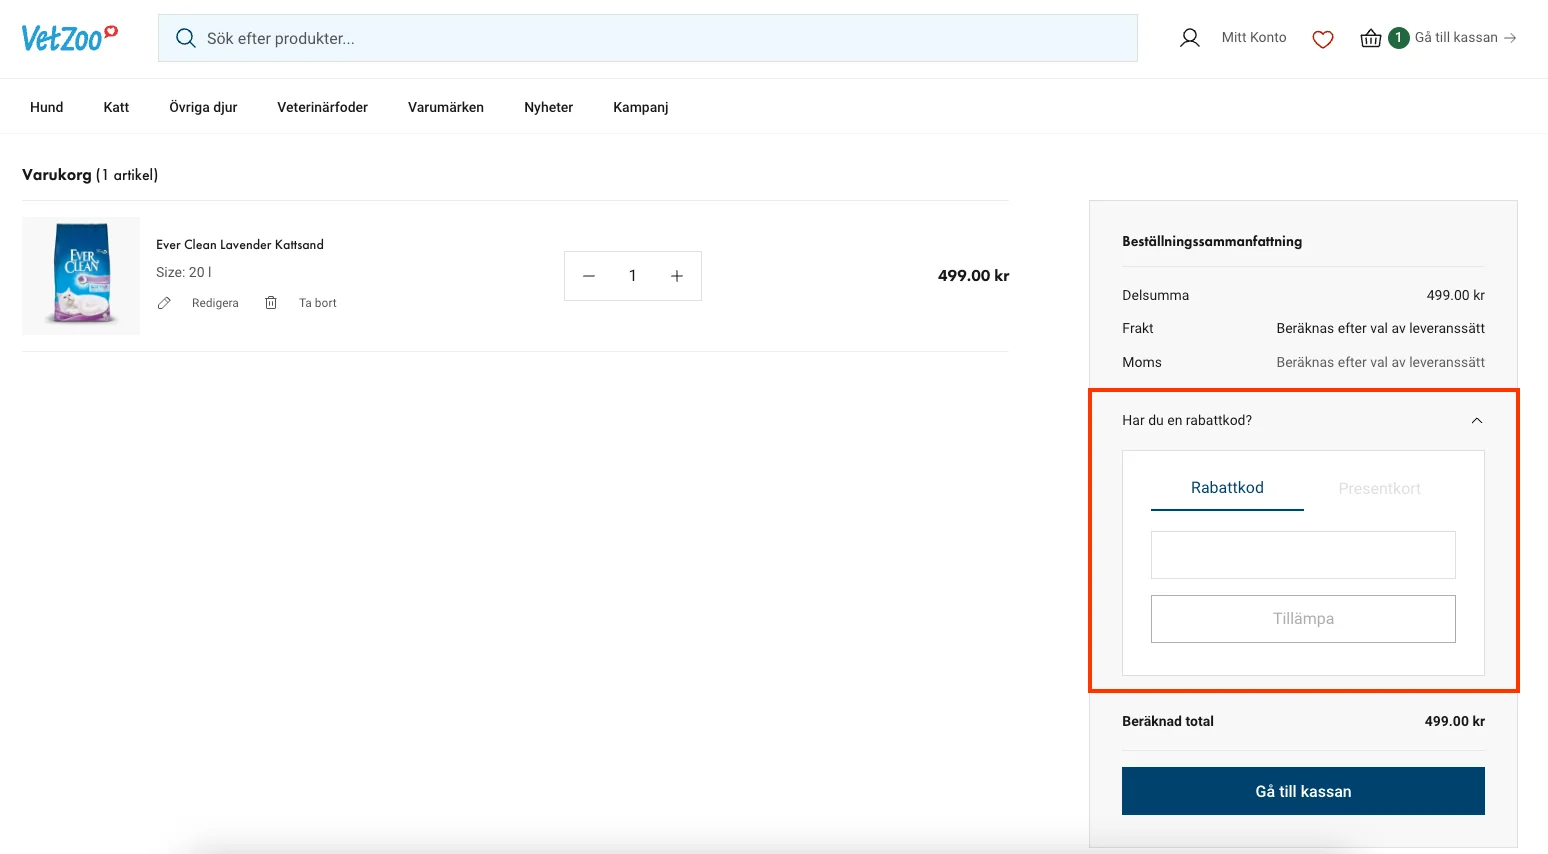
Task: Collapse the 'Har du en rabattkod?' section
Action: (x=1476, y=421)
